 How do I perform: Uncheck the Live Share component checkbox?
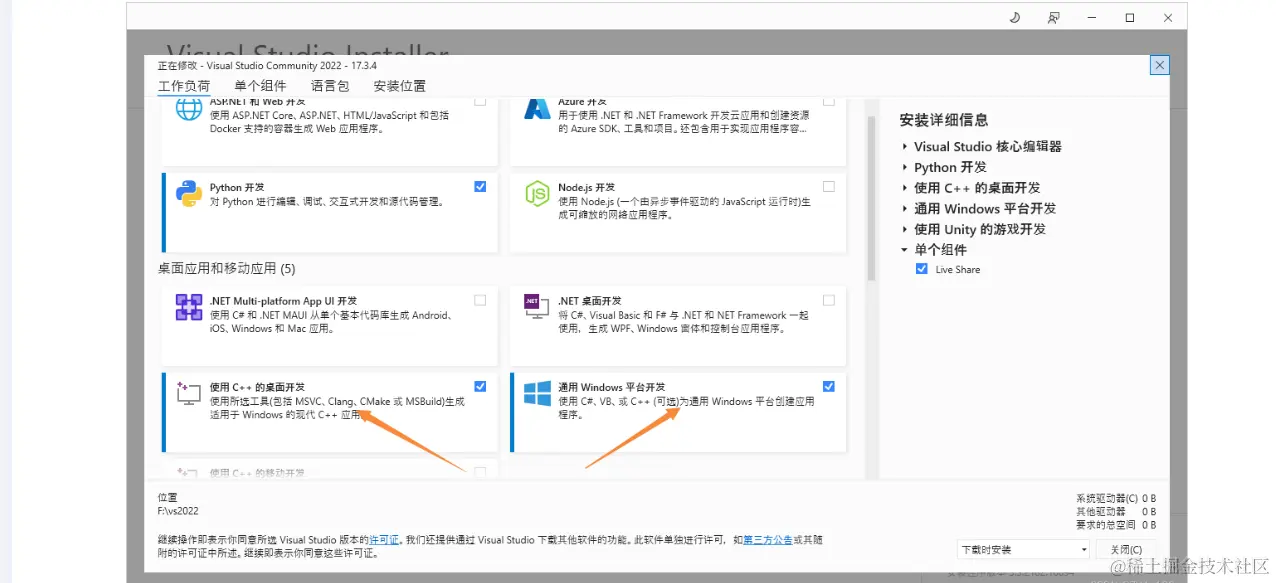[921, 269]
